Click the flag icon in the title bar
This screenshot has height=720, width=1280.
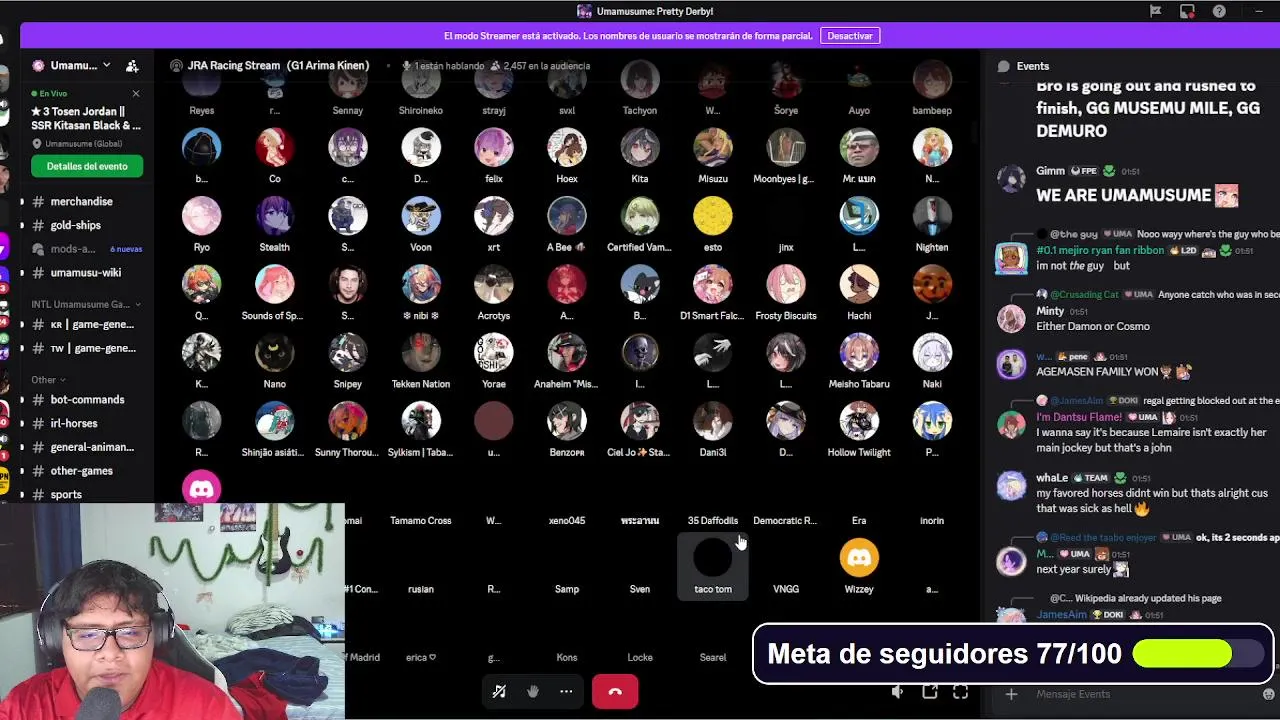click(1155, 11)
